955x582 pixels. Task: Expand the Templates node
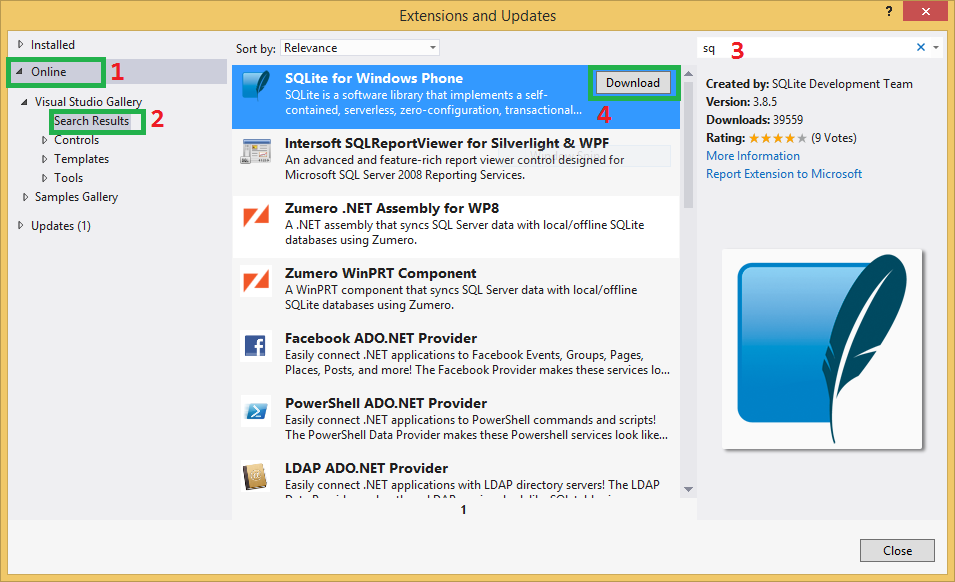[44, 159]
